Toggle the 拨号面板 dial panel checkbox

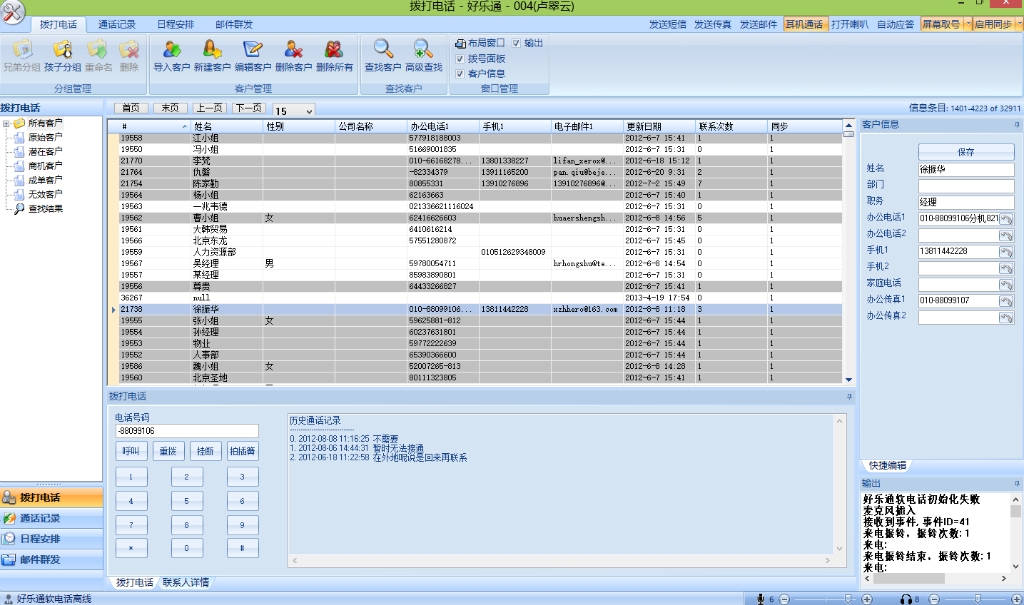(x=460, y=59)
